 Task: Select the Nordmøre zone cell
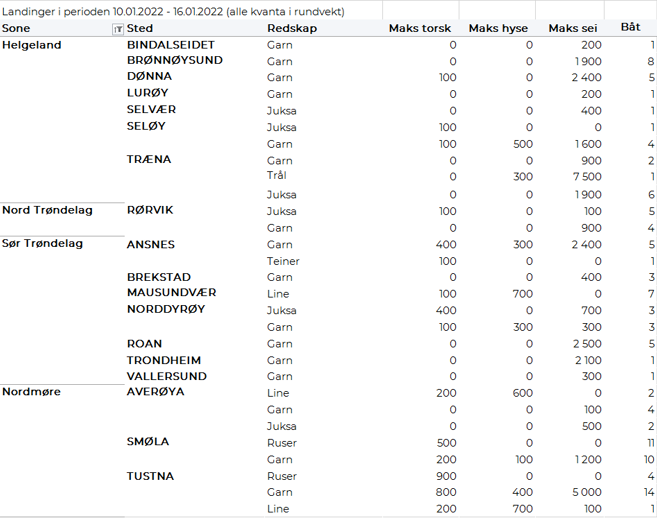pos(31,391)
